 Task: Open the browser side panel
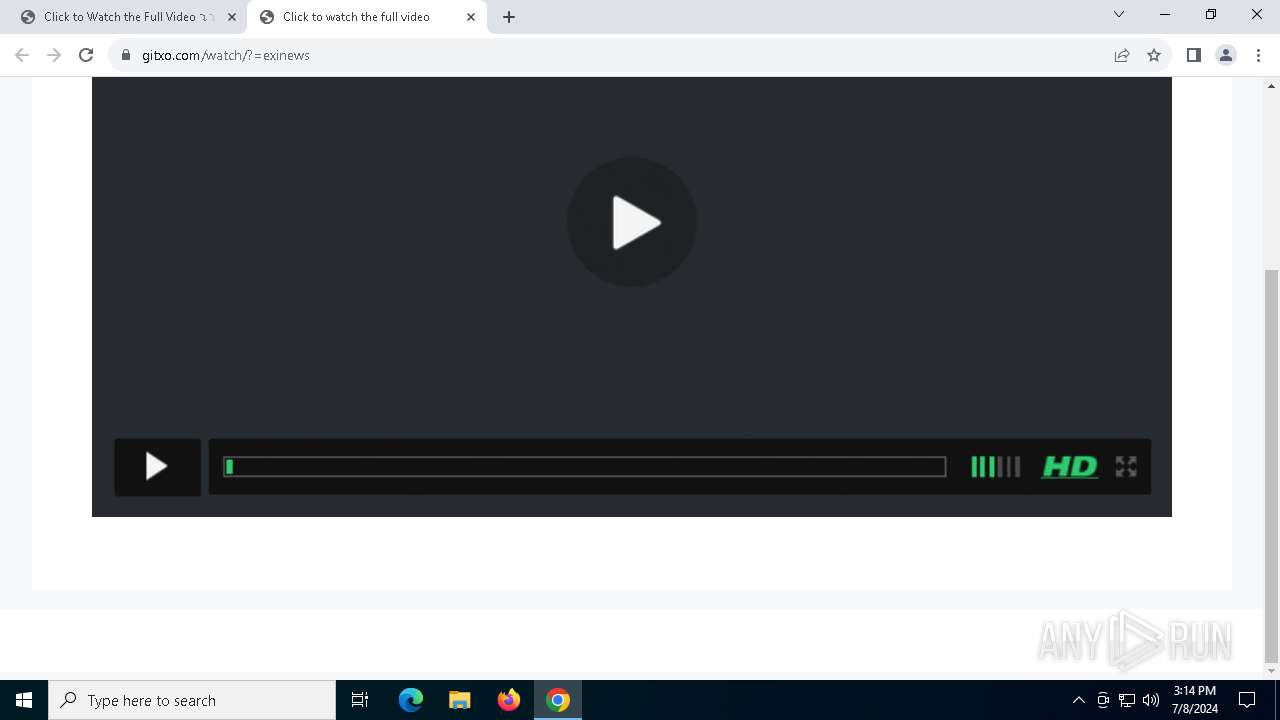click(x=1194, y=55)
